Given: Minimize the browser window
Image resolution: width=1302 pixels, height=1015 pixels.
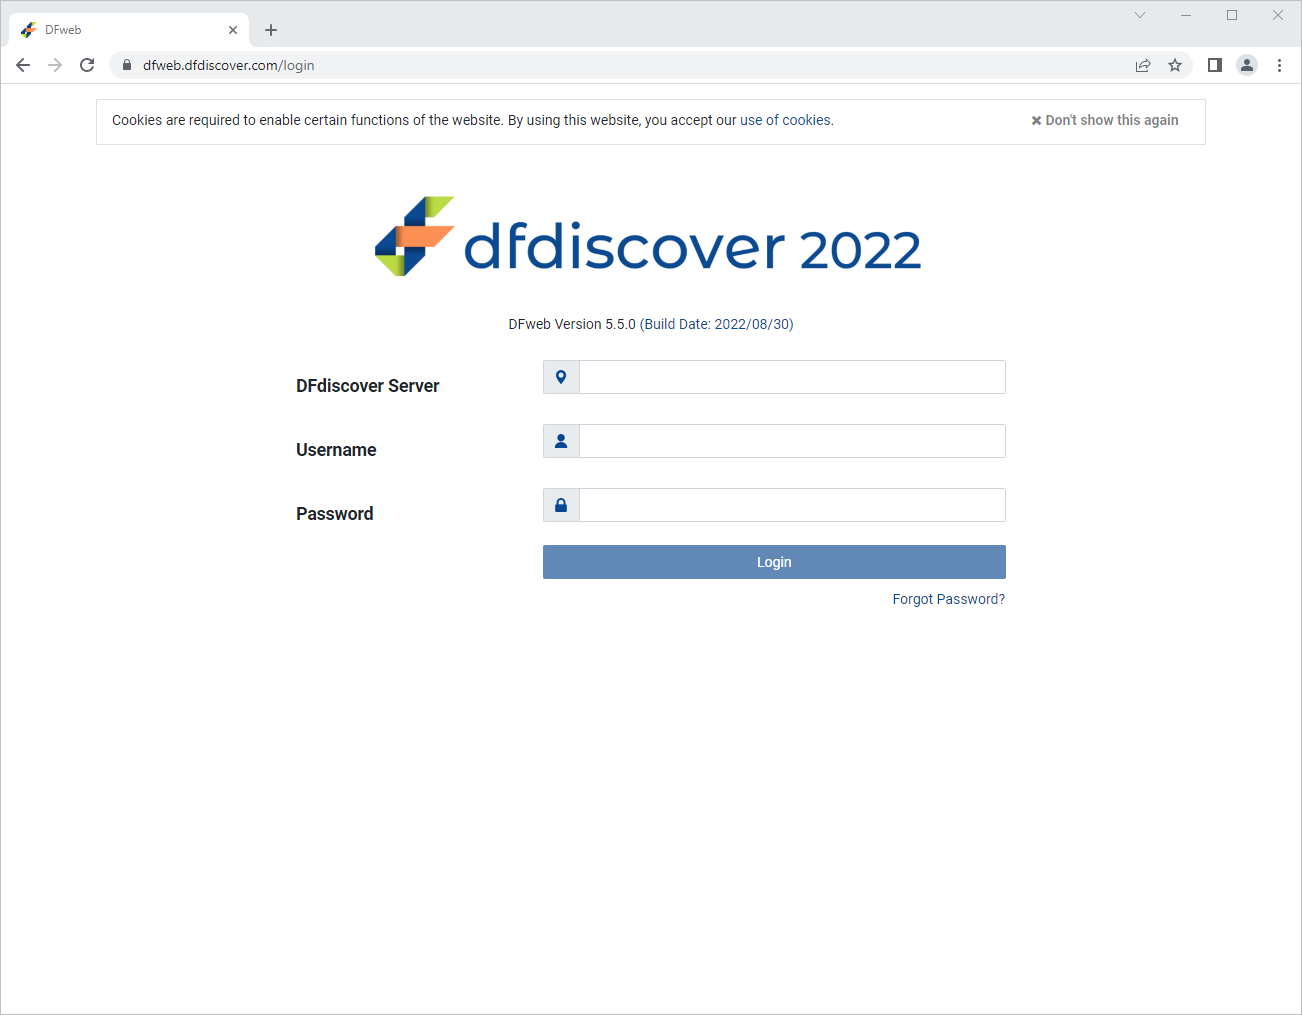Looking at the screenshot, I should (x=1186, y=15).
